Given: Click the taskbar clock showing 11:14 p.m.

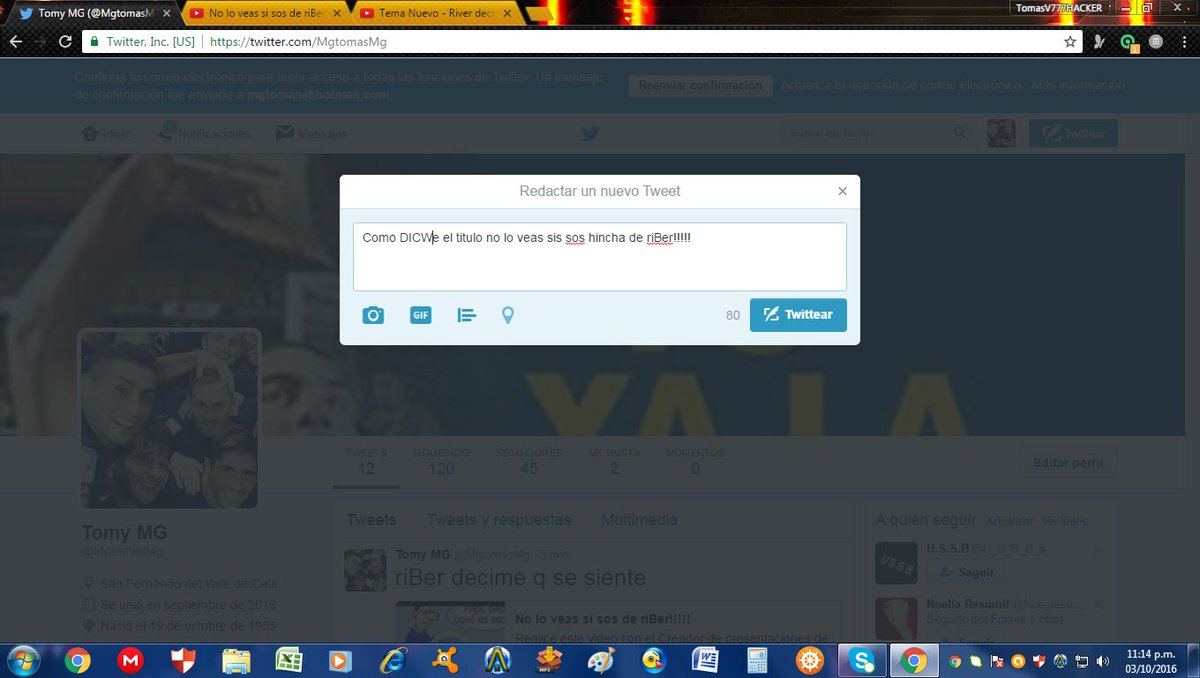Looking at the screenshot, I should [1151, 660].
